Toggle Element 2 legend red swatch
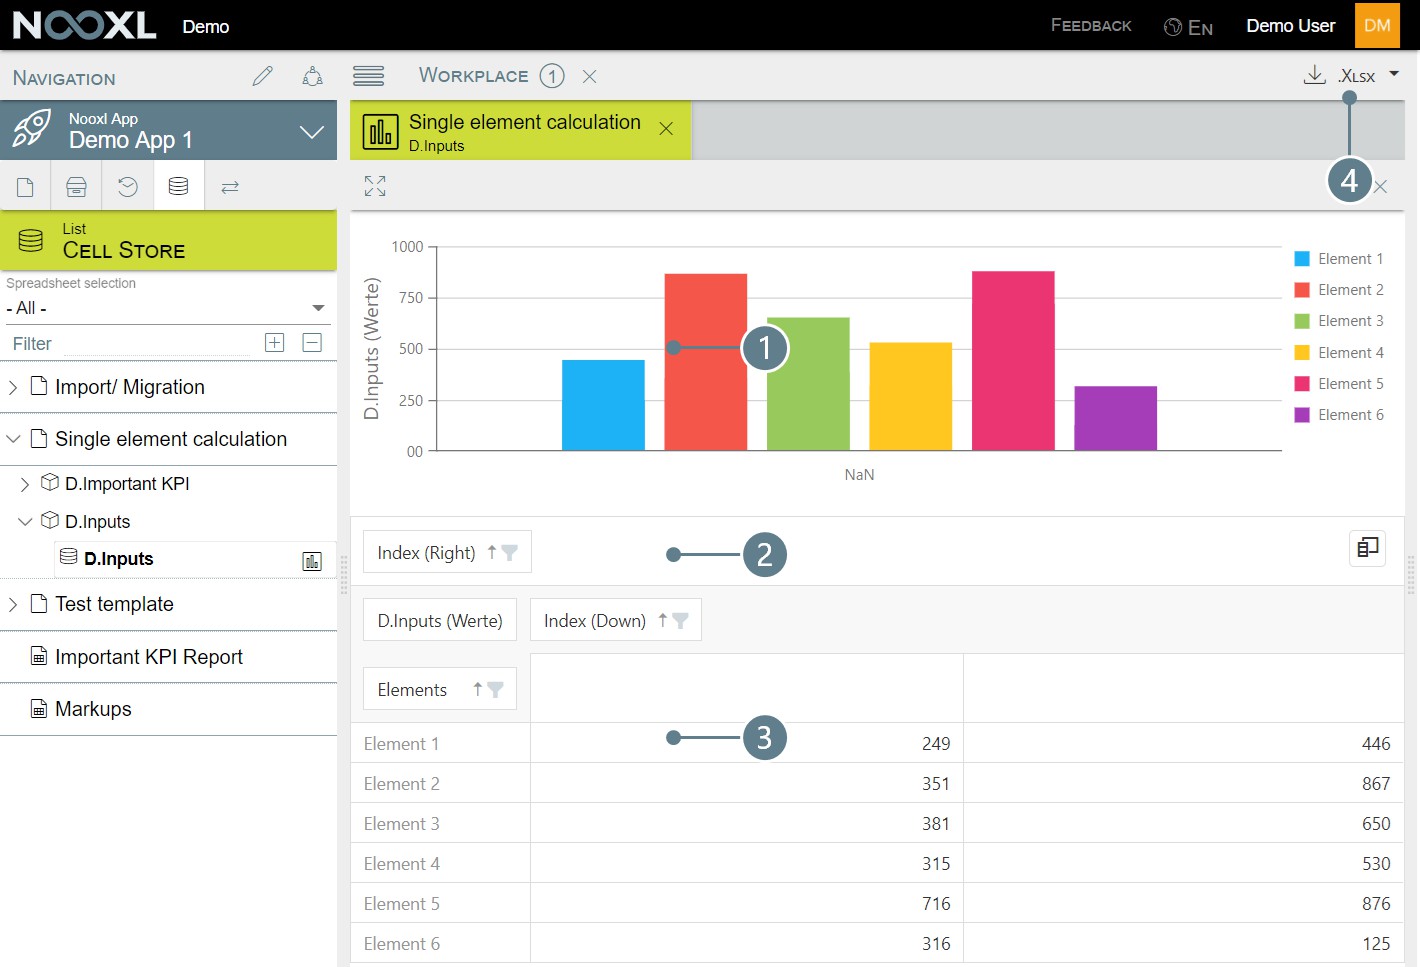The width and height of the screenshot is (1420, 967). click(1302, 290)
